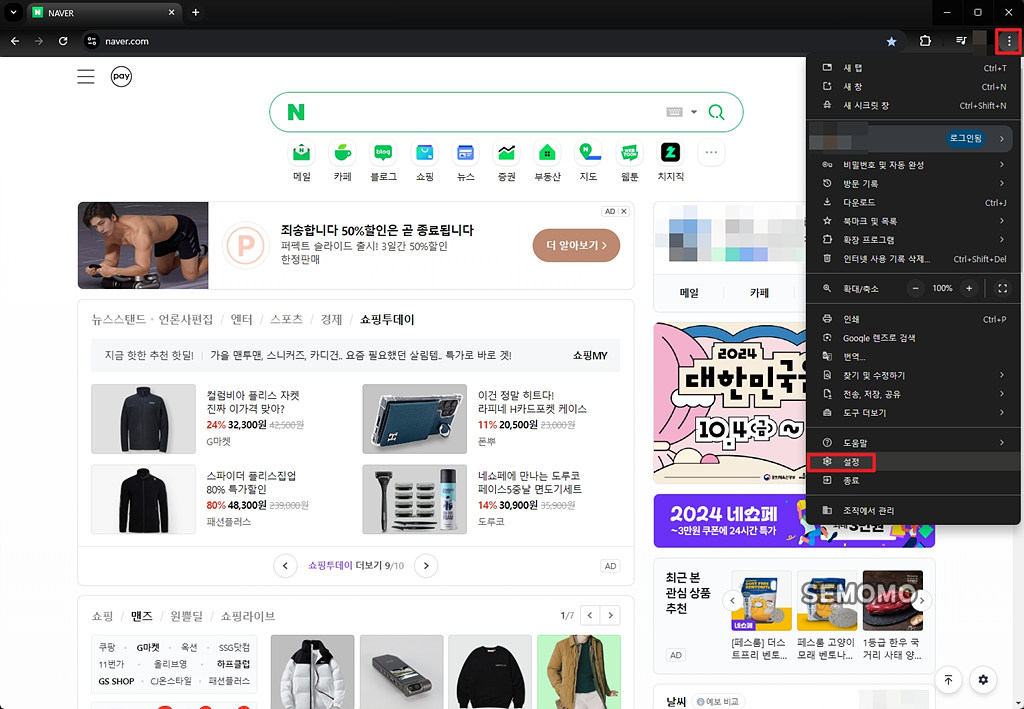Click the naver.com address bar
Screen dimensions: 1024x709
(490, 41)
